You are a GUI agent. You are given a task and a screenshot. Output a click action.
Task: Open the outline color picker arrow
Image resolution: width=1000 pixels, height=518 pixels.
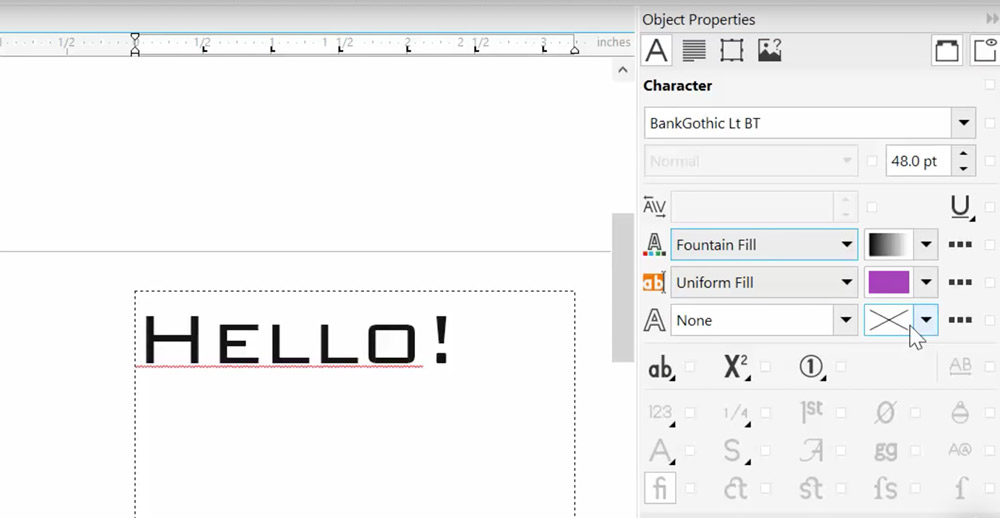pos(926,320)
